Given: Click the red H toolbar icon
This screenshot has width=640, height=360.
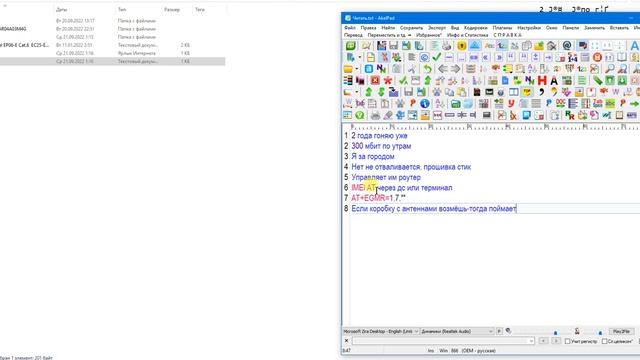Looking at the screenshot, I should coord(542,80).
